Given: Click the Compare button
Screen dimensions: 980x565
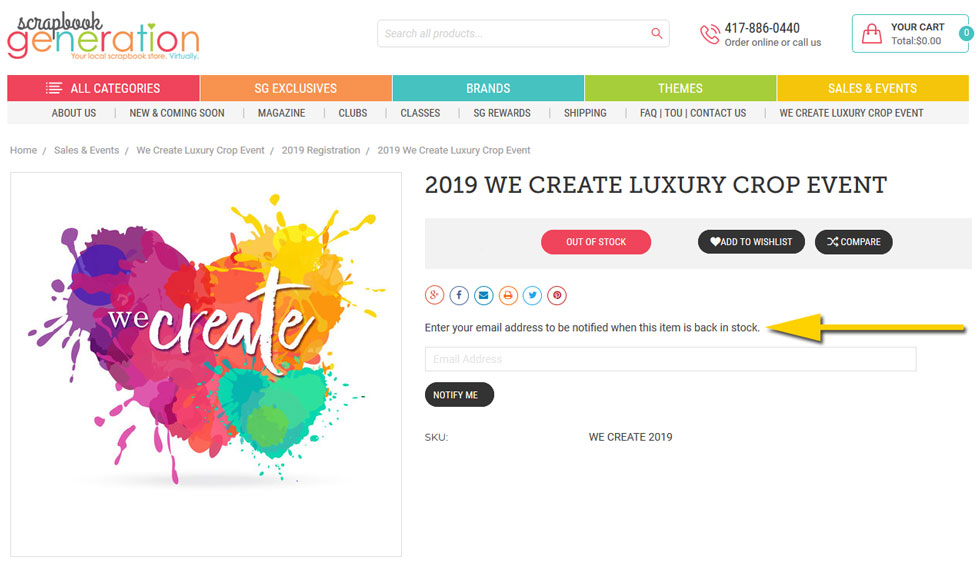Looking at the screenshot, I should point(854,242).
